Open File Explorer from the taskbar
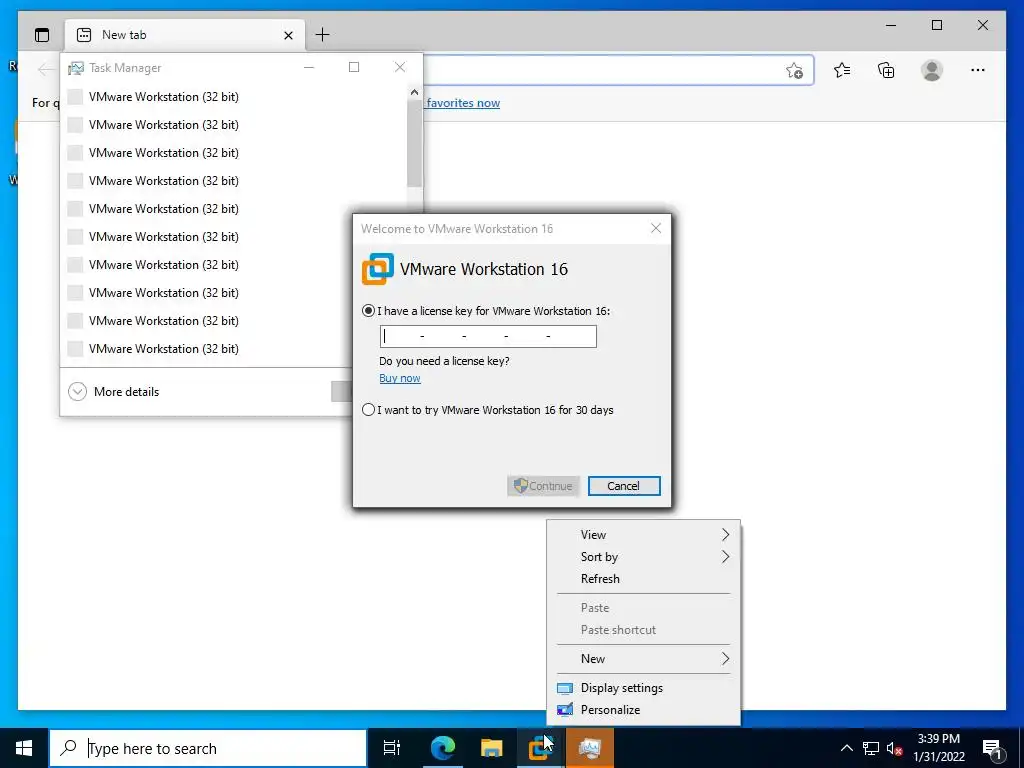1024x768 pixels. (491, 748)
